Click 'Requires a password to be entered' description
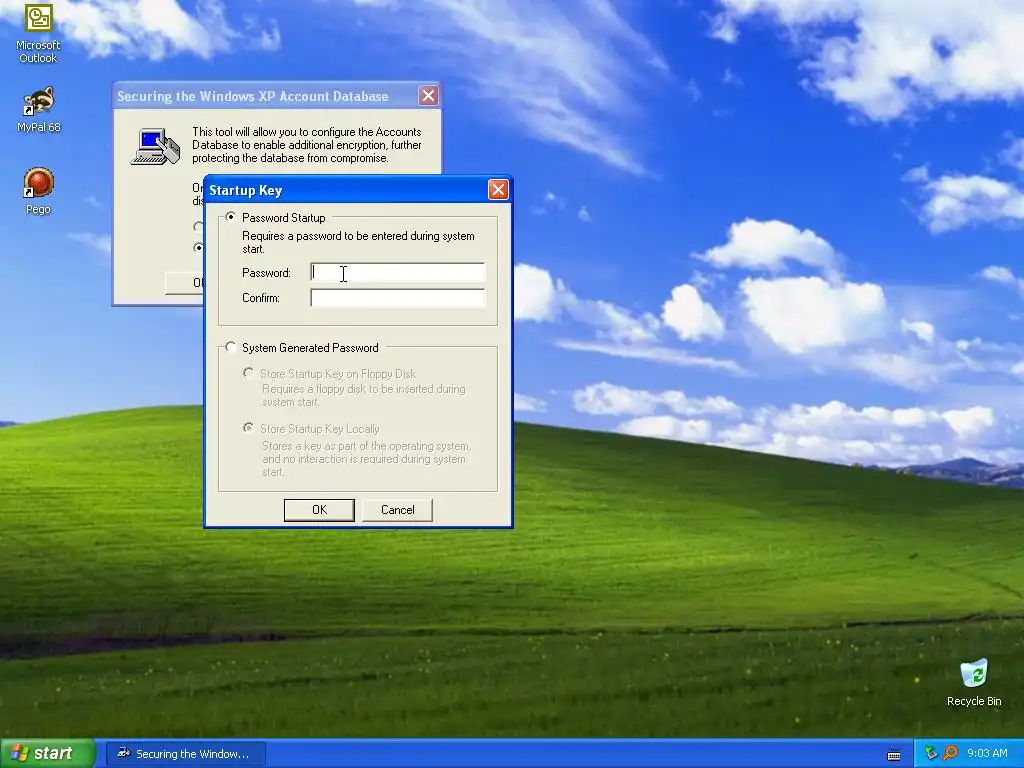 pyautogui.click(x=358, y=242)
